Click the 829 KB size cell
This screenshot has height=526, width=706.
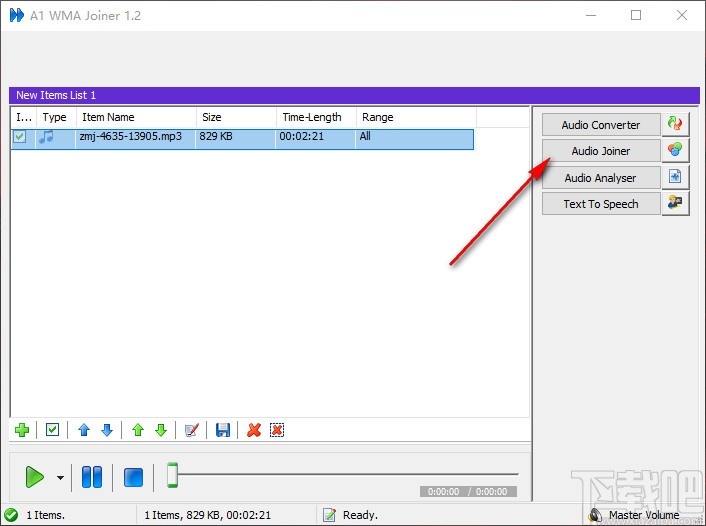[216, 136]
